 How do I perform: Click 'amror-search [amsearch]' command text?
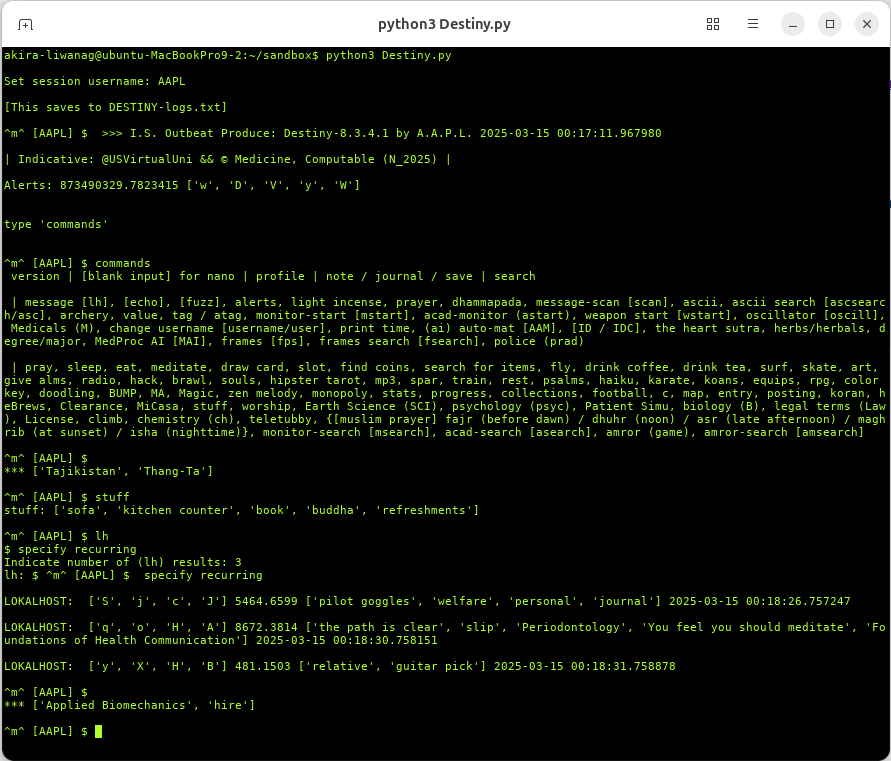[784, 433]
